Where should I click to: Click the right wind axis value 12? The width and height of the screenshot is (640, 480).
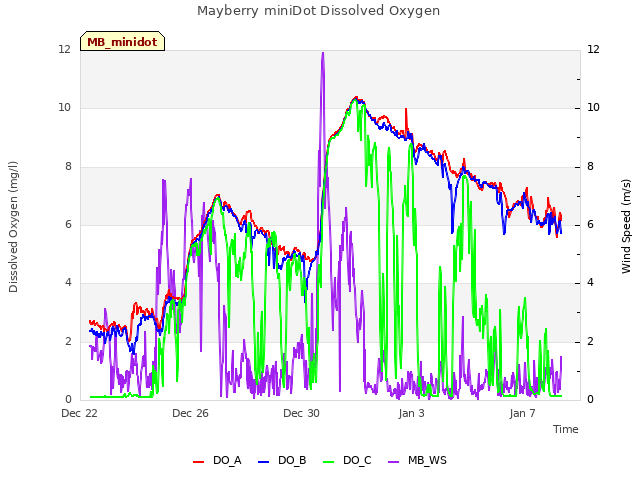pos(593,49)
